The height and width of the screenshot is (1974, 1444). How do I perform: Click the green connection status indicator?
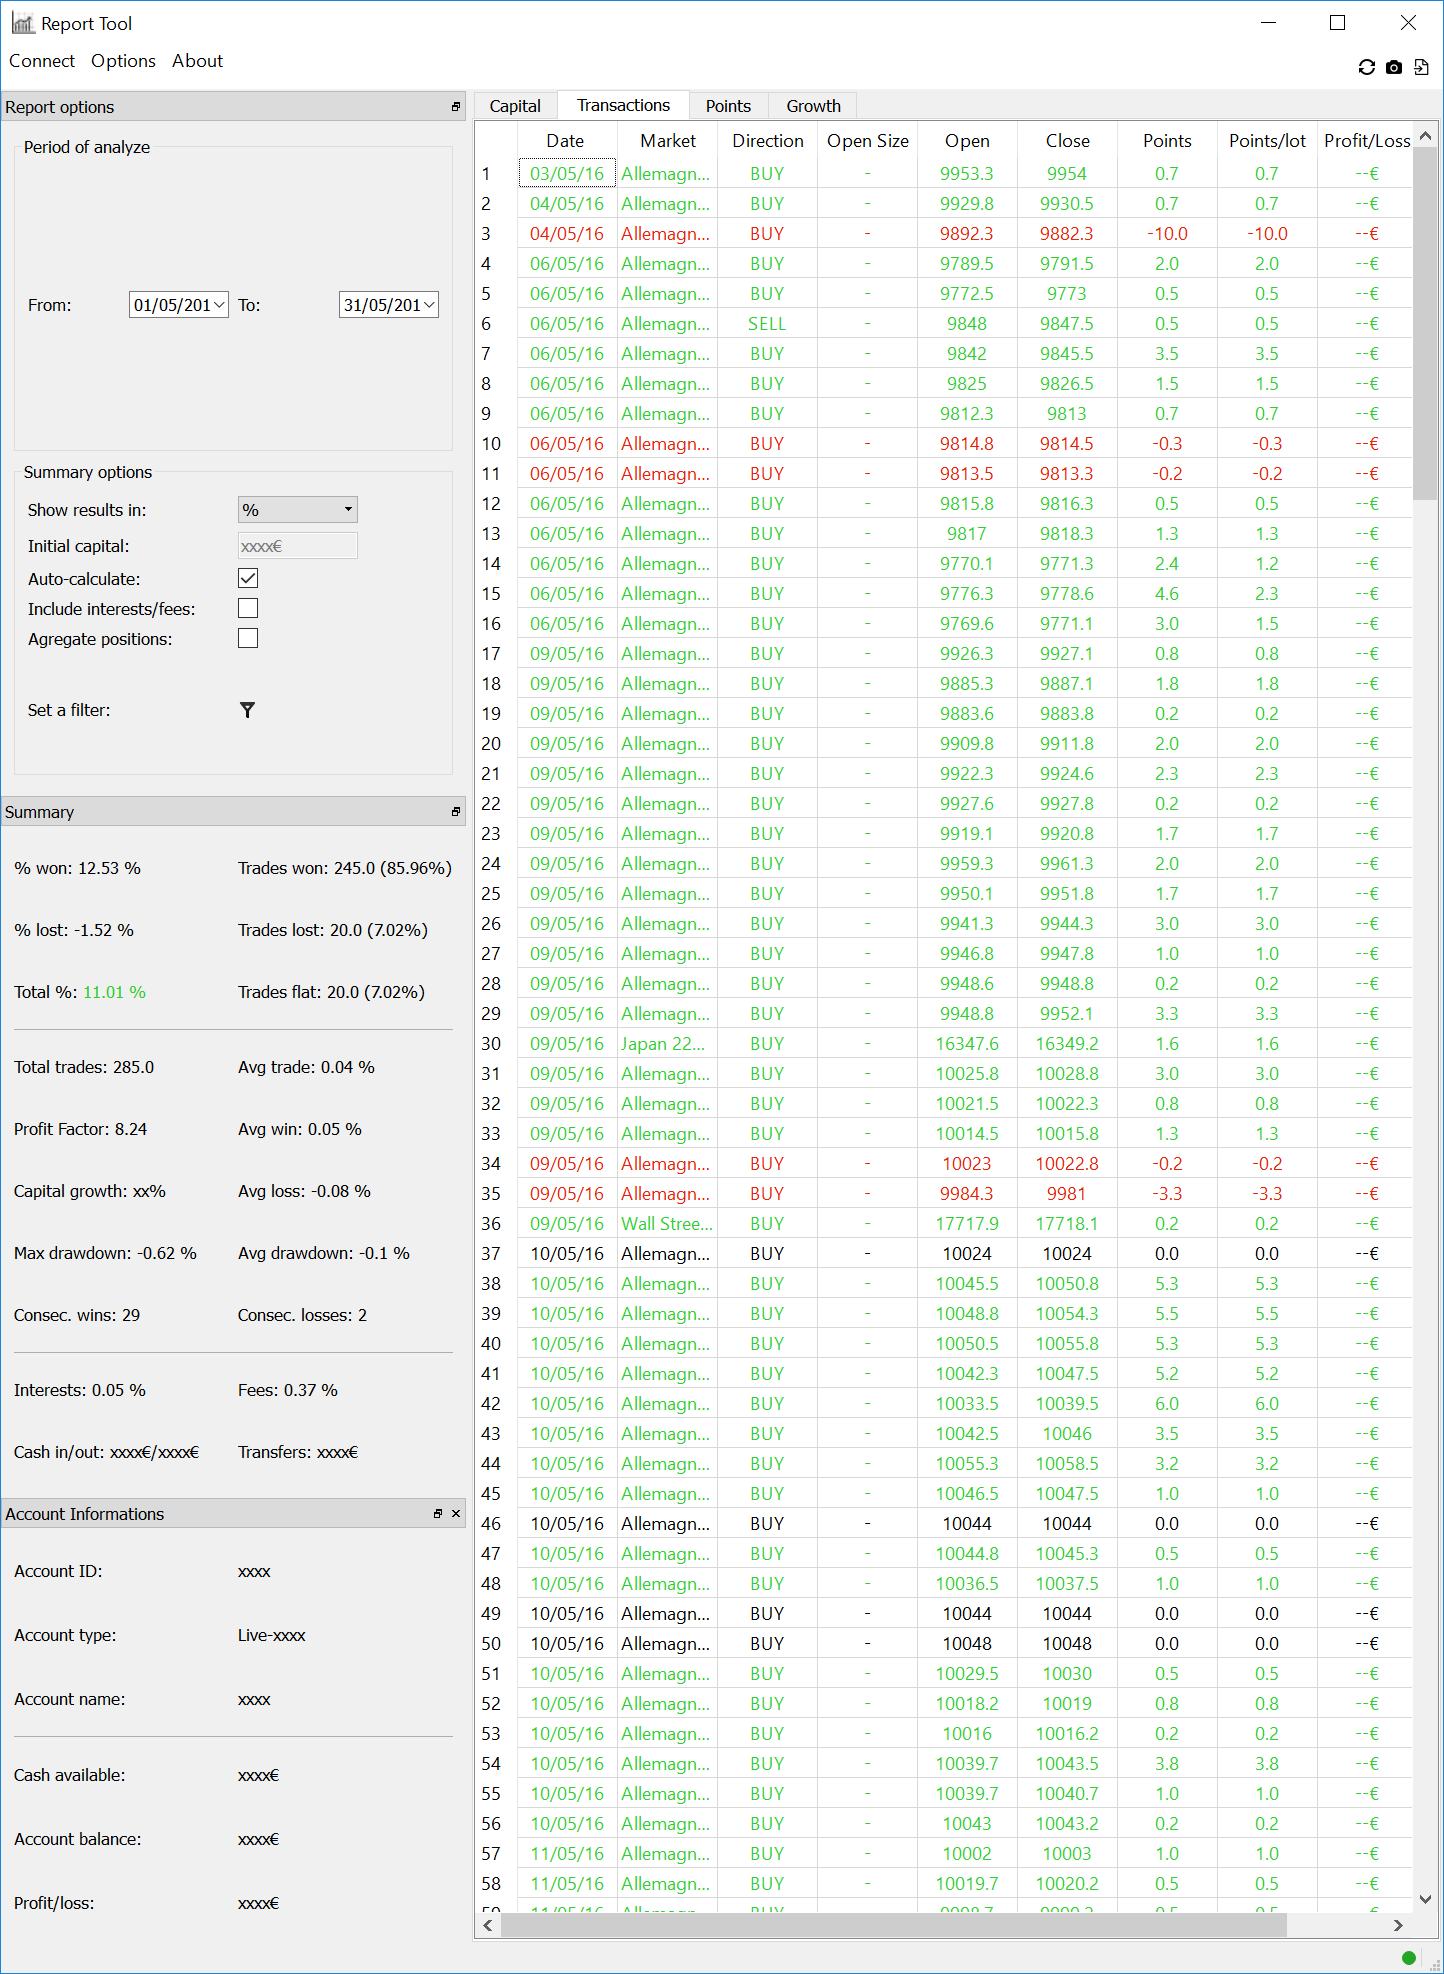click(1409, 1958)
